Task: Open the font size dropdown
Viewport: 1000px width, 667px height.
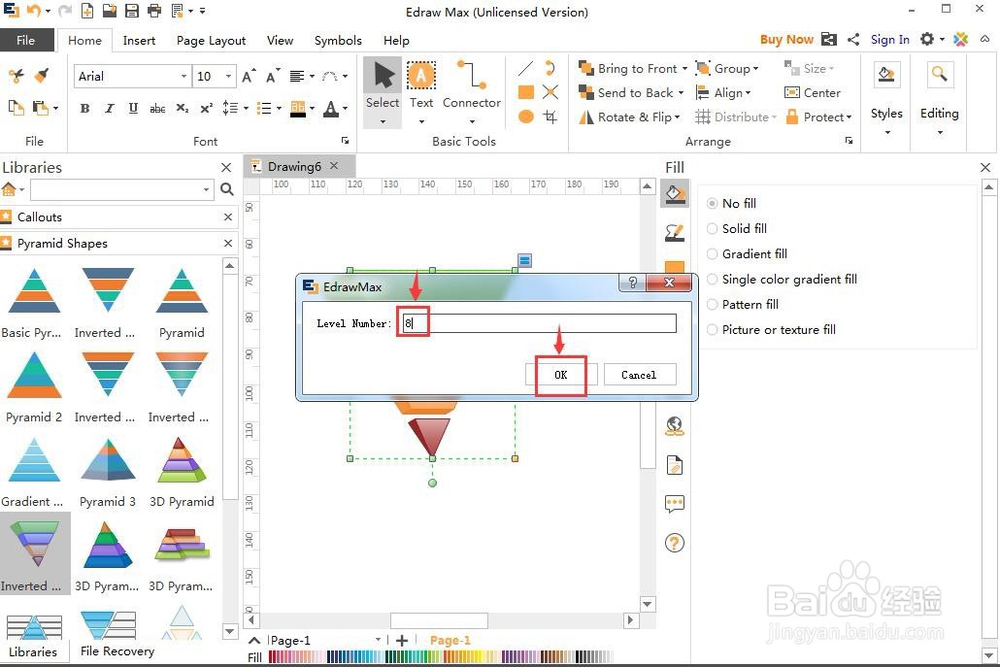Action: tap(229, 77)
